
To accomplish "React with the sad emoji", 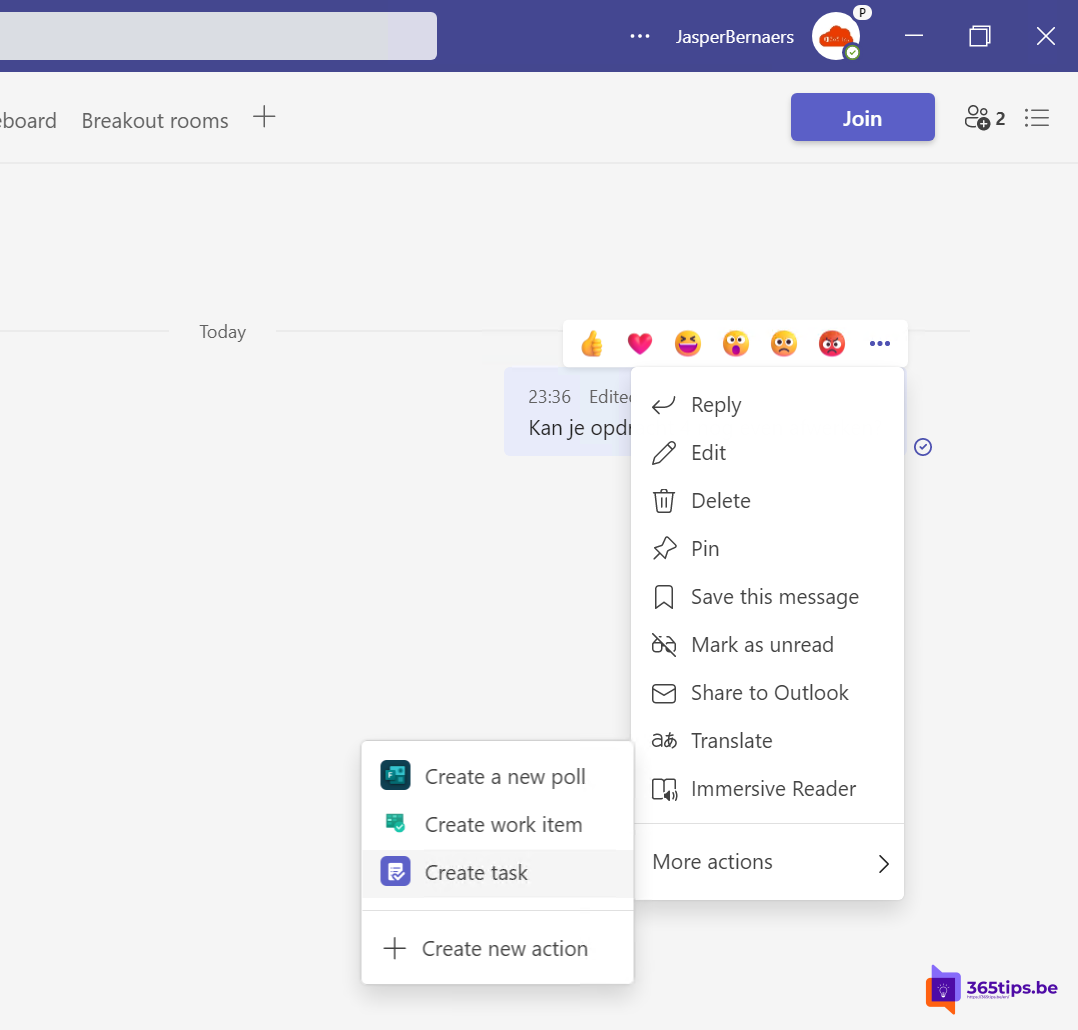I will 784,344.
